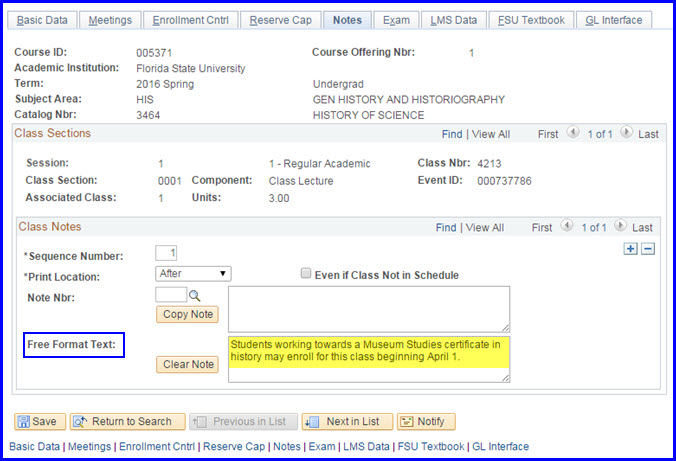Open FSU Textbook link in bottom navigation

(x=431, y=446)
